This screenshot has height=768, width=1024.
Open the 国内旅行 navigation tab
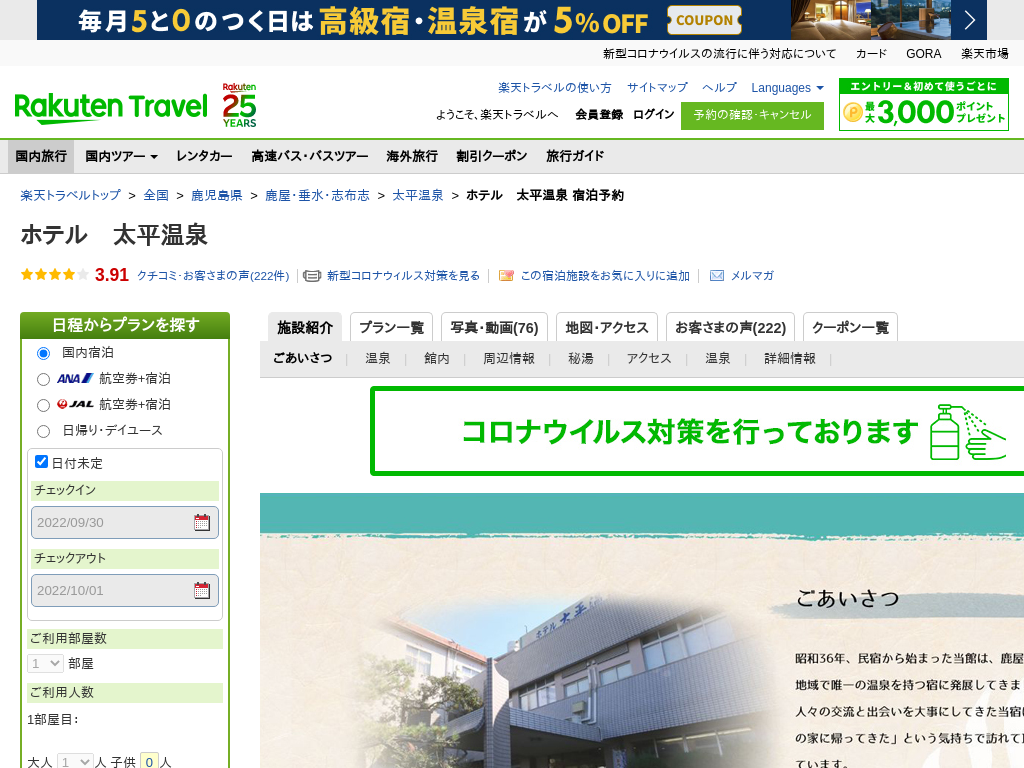coord(41,156)
